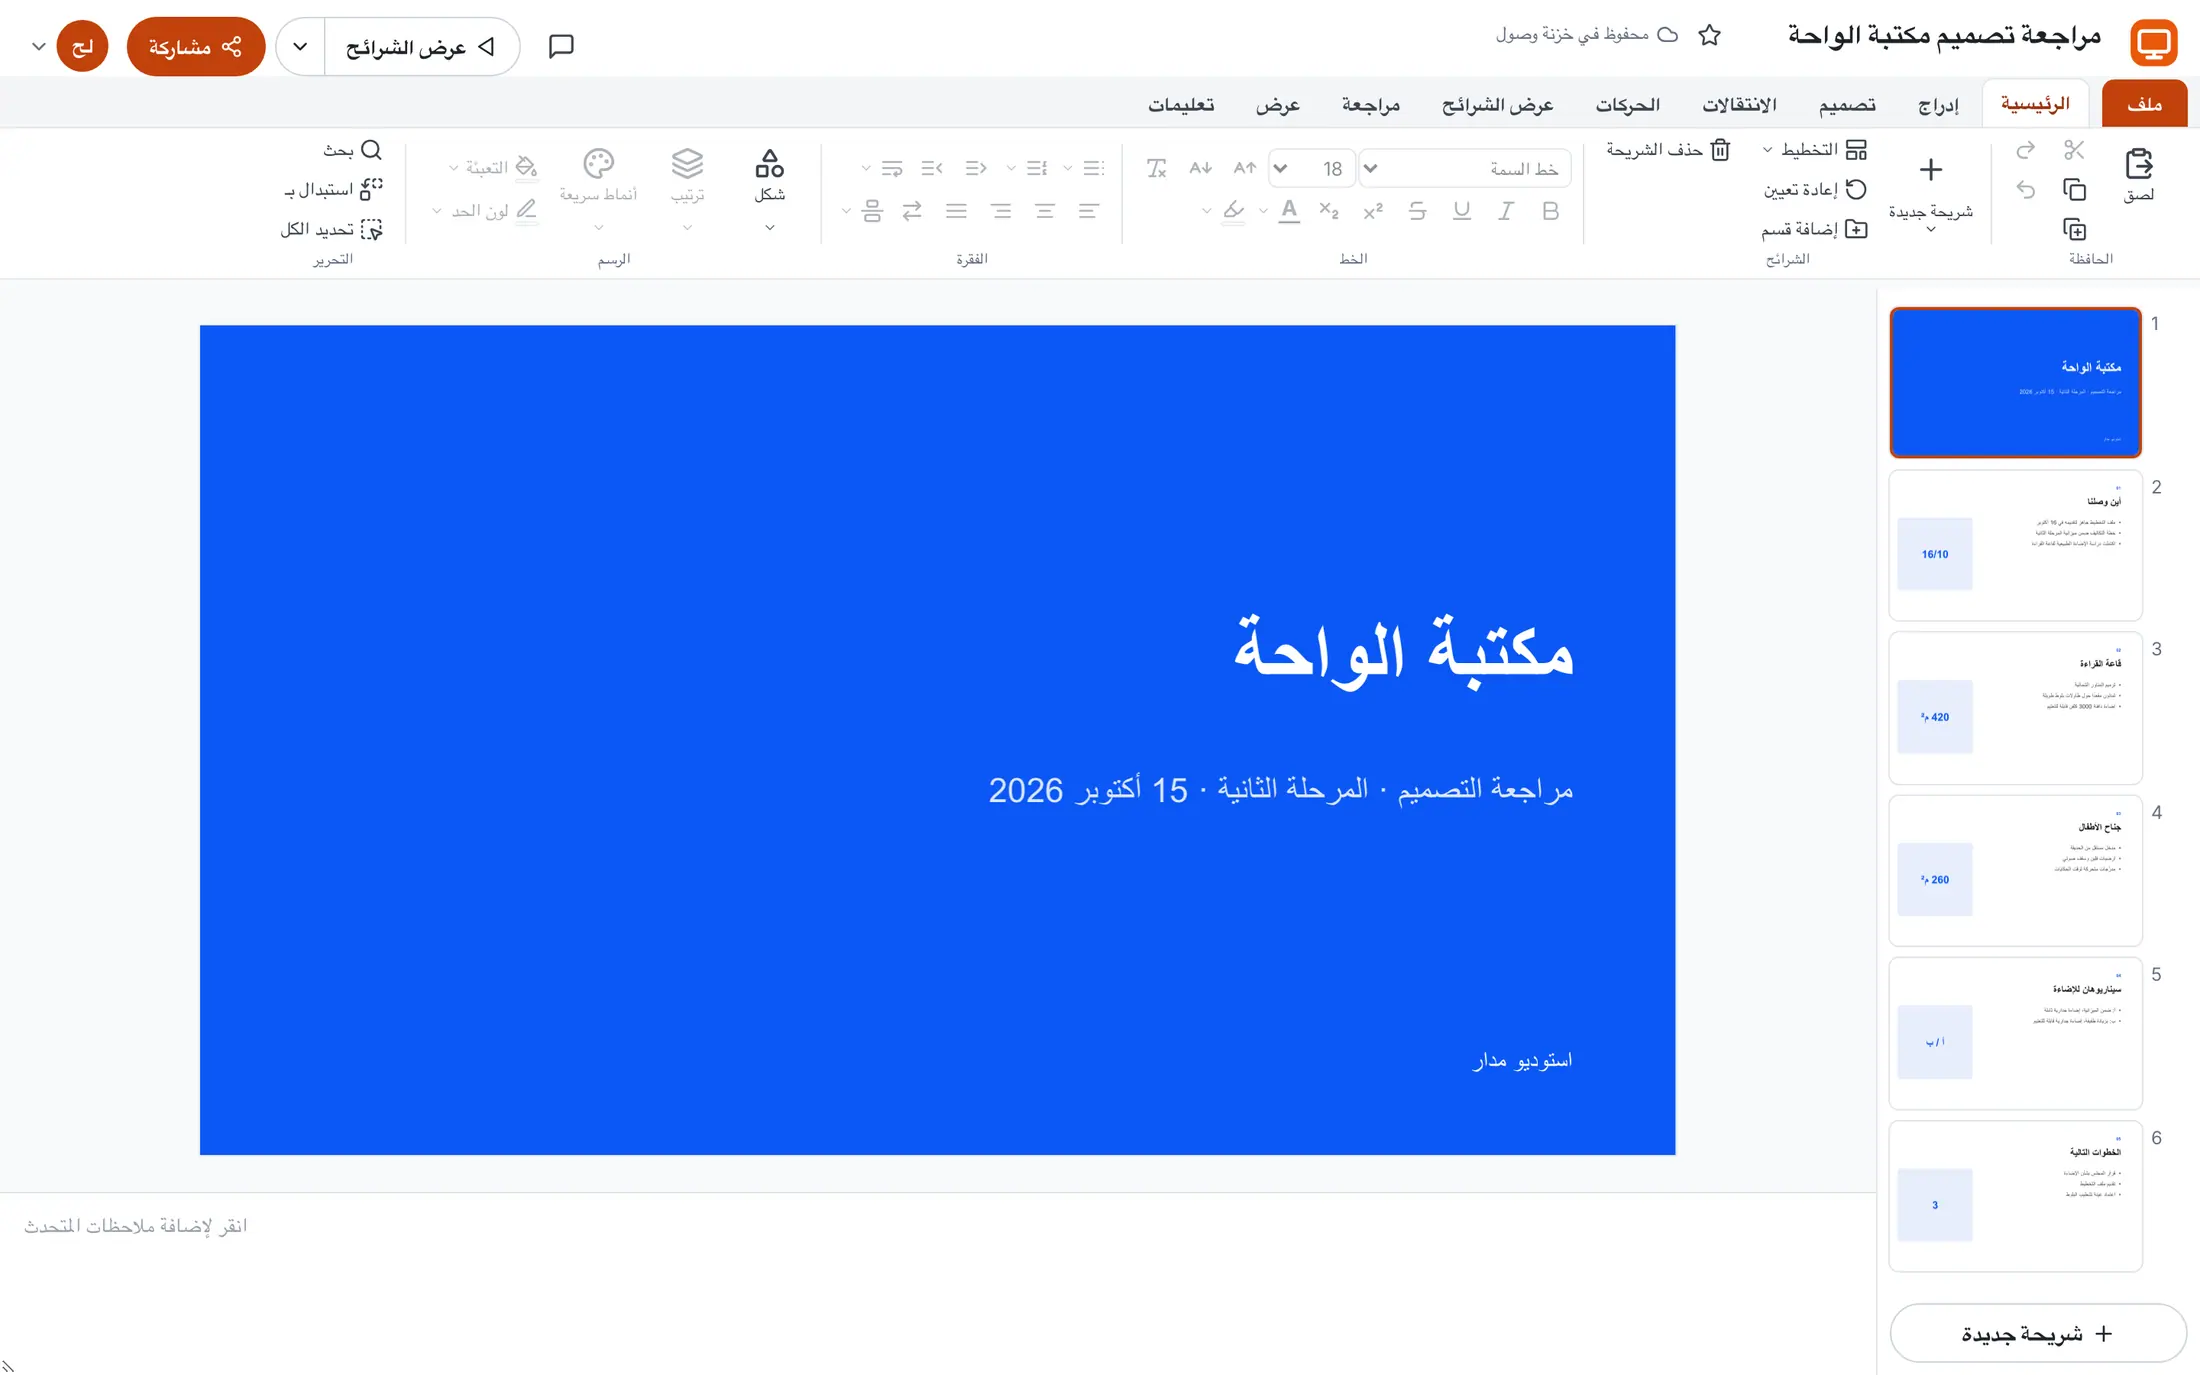This screenshot has width=2200, height=1375.
Task: Click the text highlight color swatch
Action: point(1234,211)
